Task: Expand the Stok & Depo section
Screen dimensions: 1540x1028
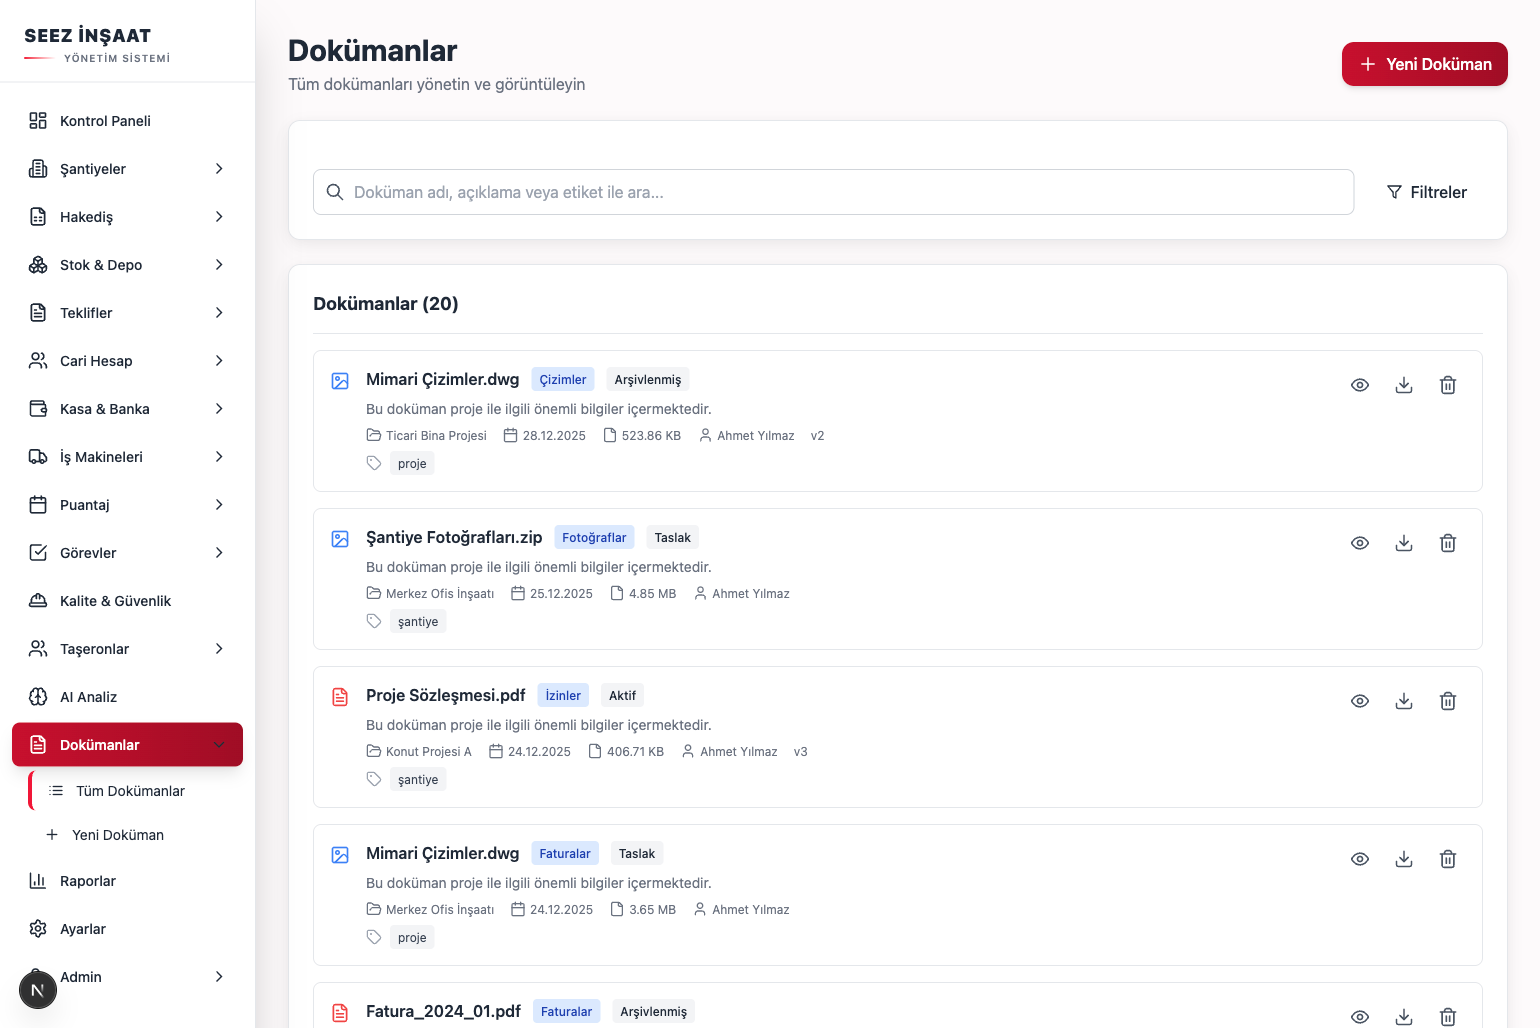Action: coord(219,265)
